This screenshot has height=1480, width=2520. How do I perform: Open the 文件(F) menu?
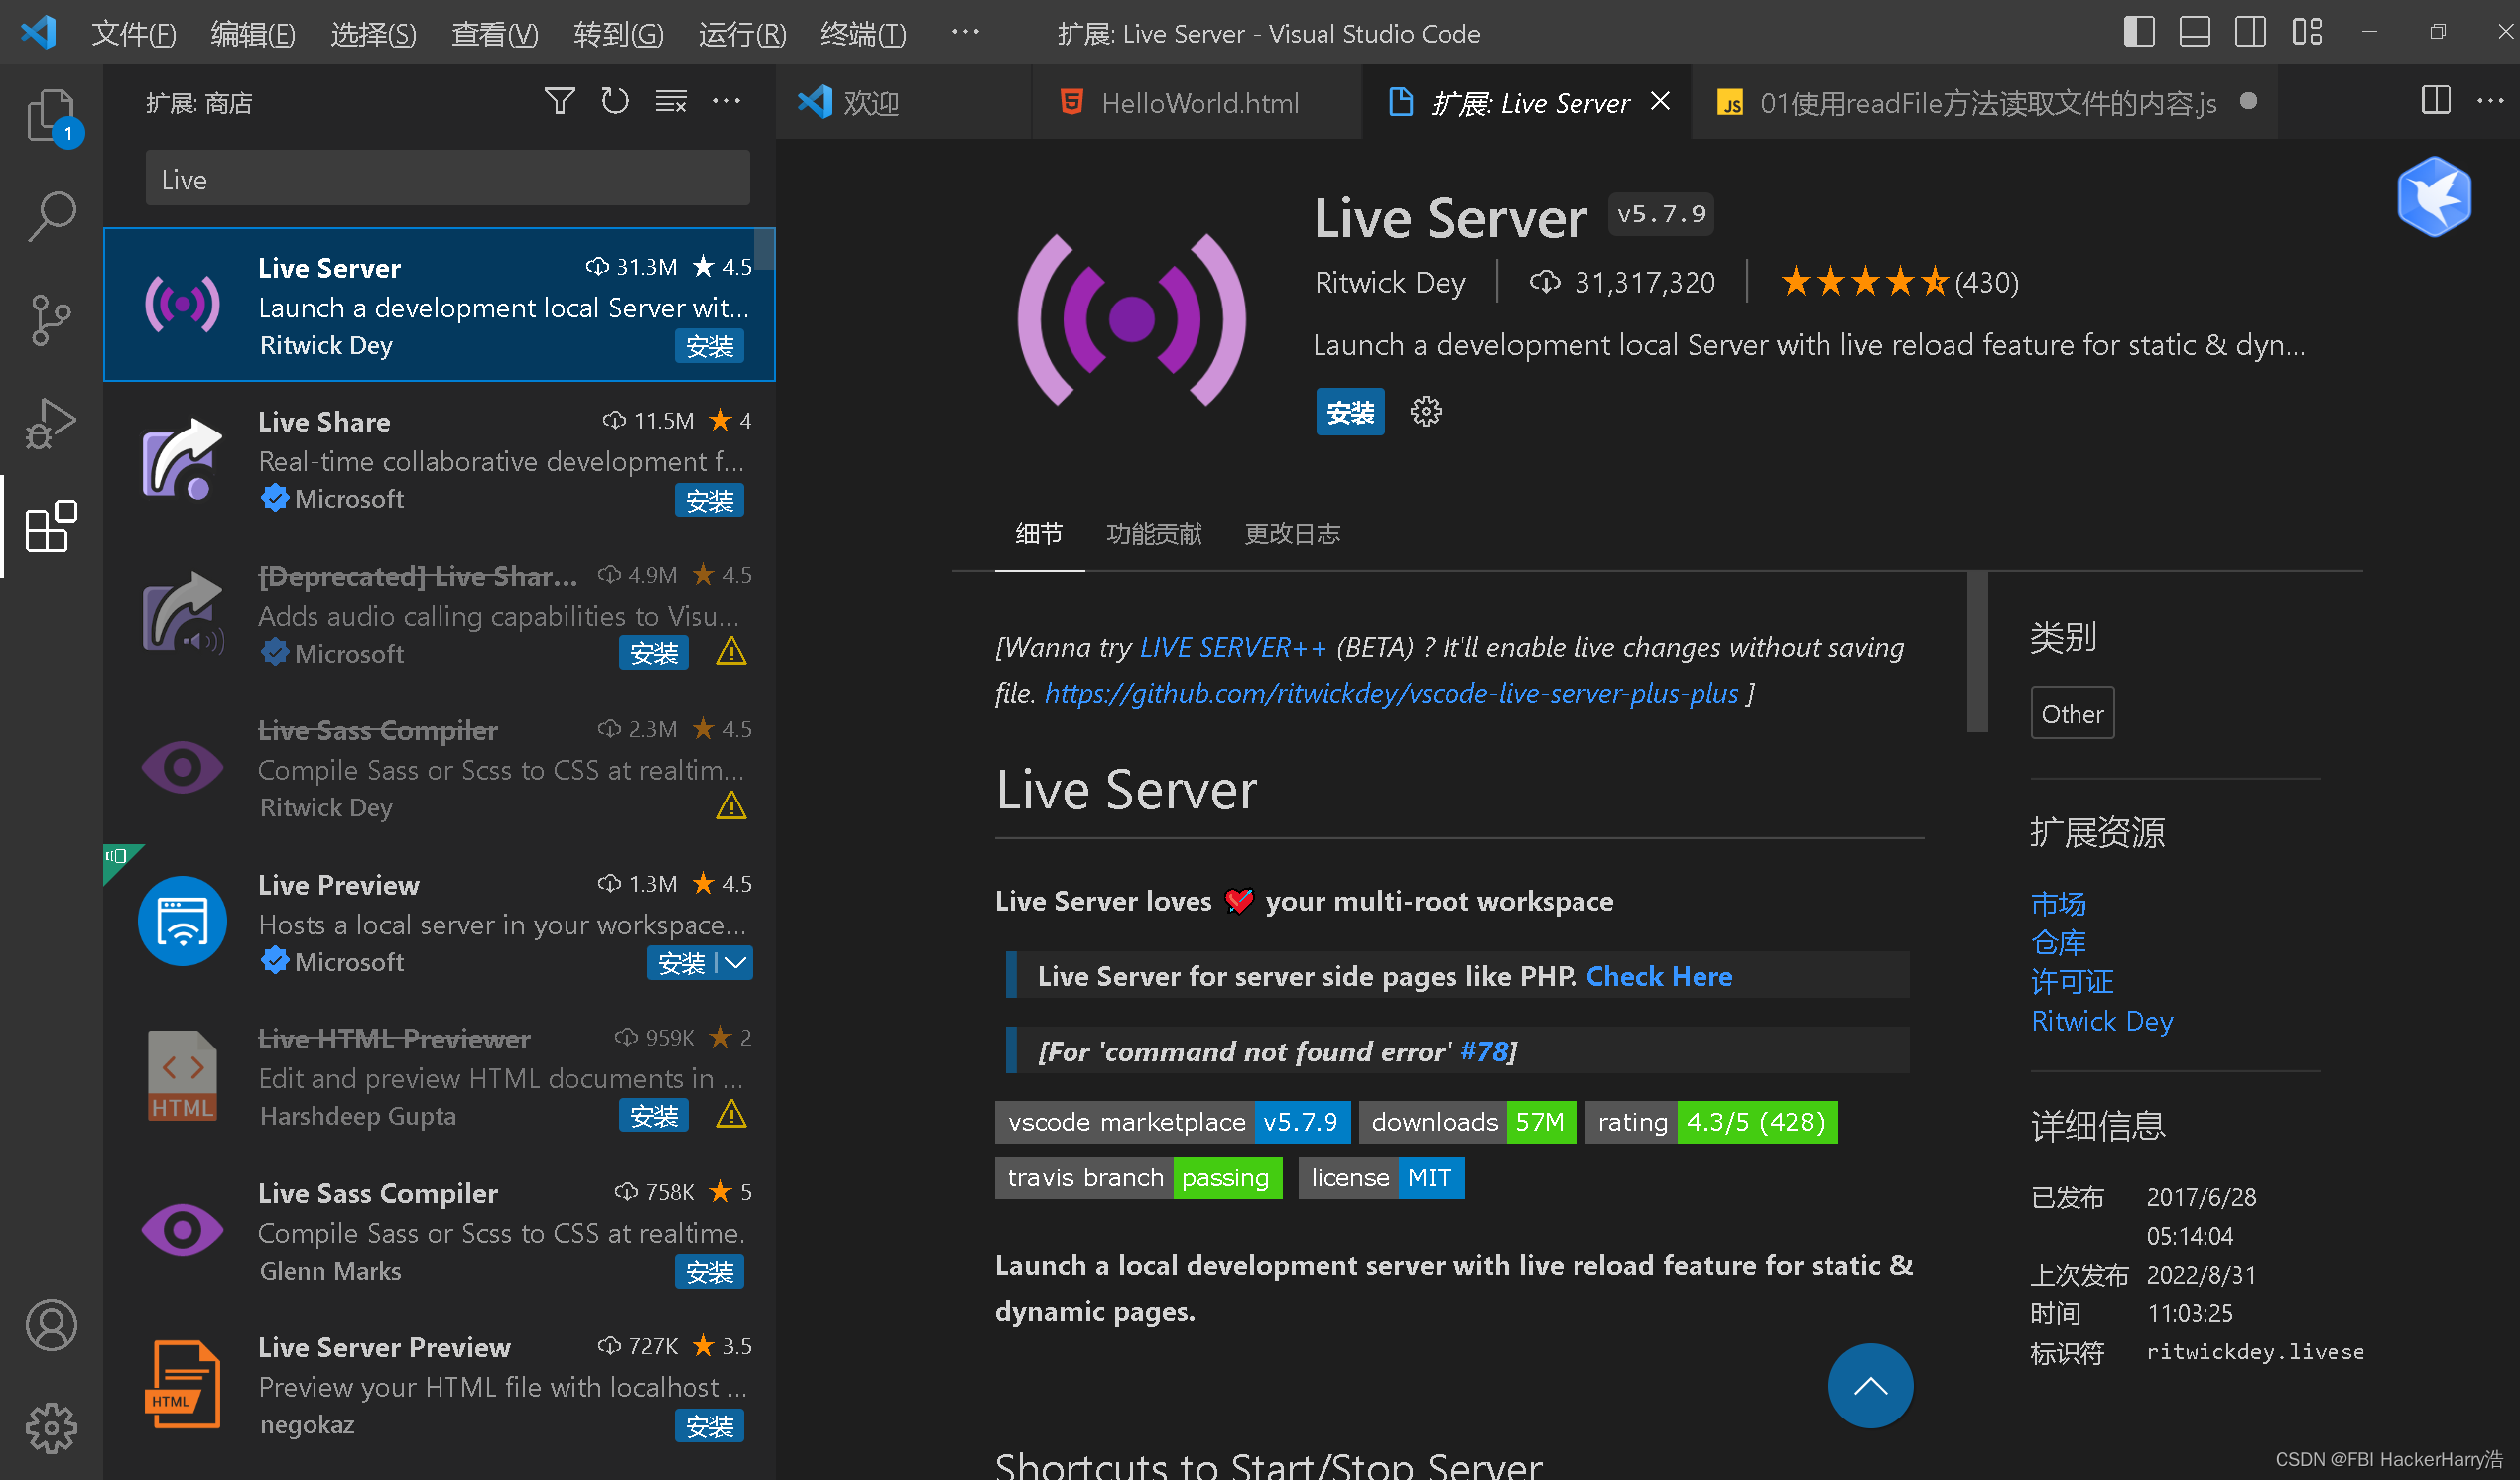(x=134, y=34)
